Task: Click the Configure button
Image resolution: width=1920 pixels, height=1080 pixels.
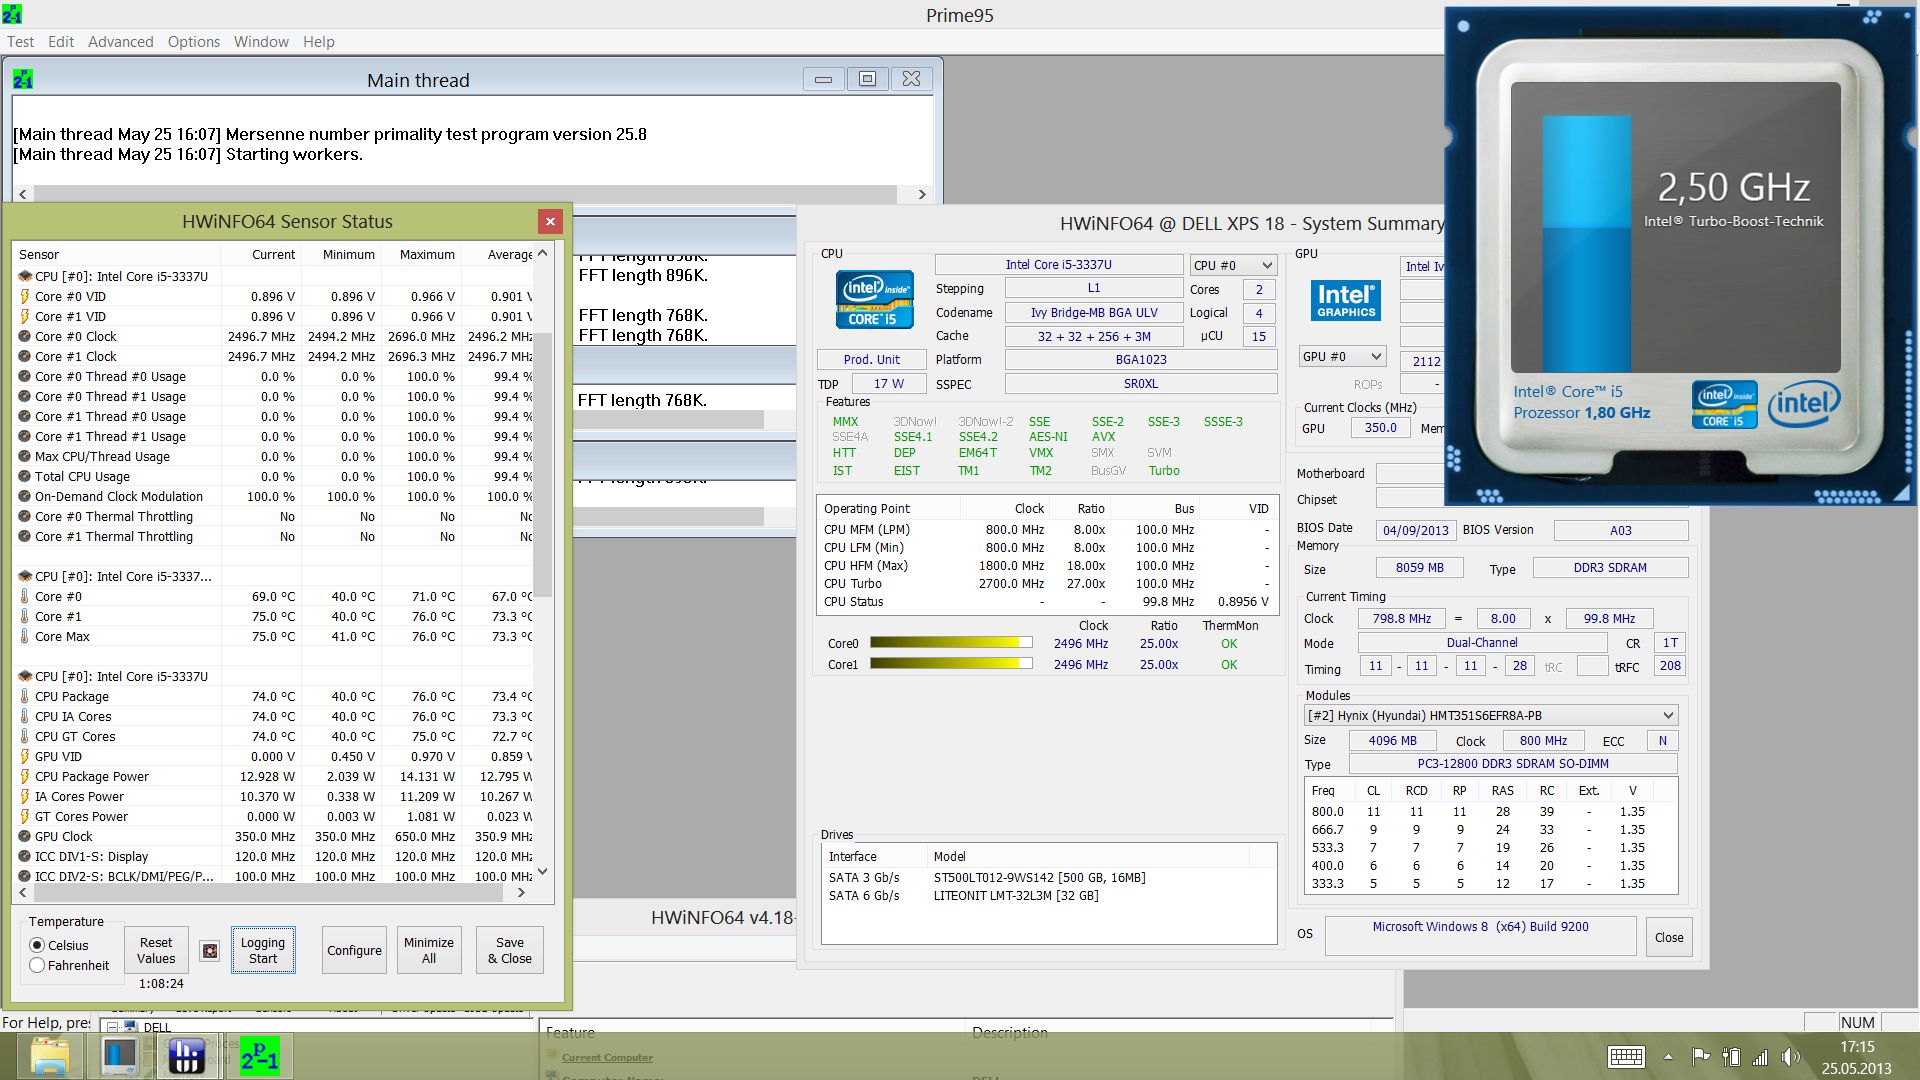Action: click(x=354, y=950)
